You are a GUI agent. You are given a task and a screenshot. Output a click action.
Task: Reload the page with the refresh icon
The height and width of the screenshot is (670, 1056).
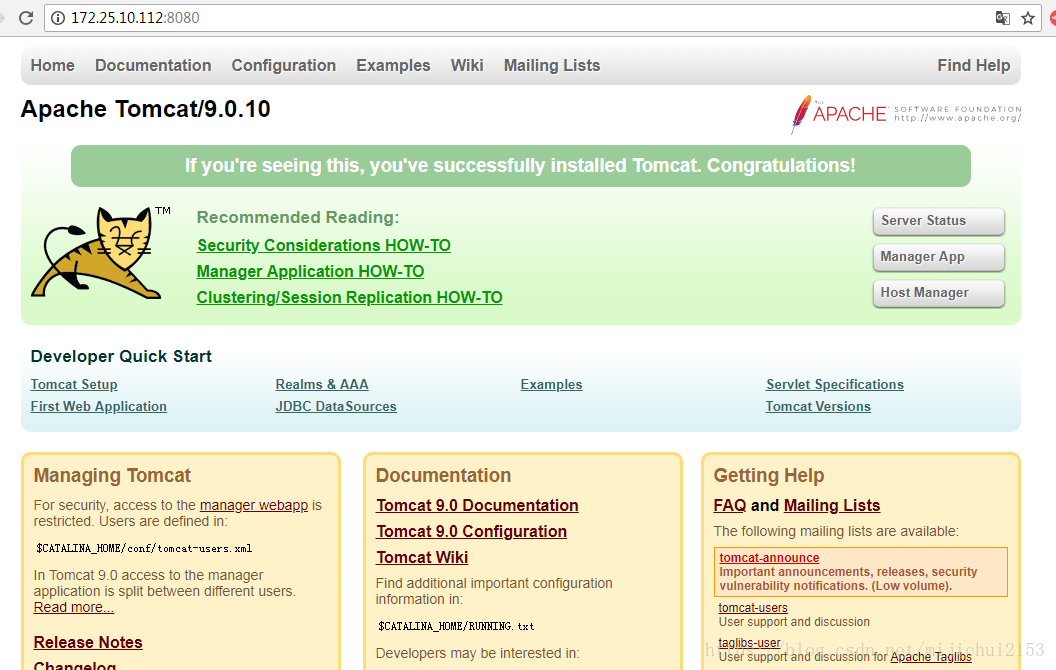(x=26, y=18)
